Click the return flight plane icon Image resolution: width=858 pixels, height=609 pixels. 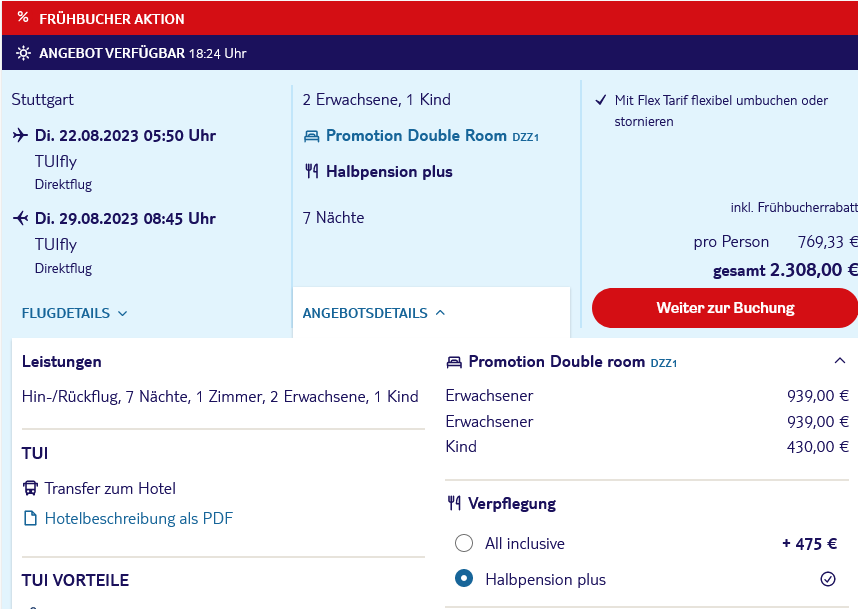click(20, 218)
